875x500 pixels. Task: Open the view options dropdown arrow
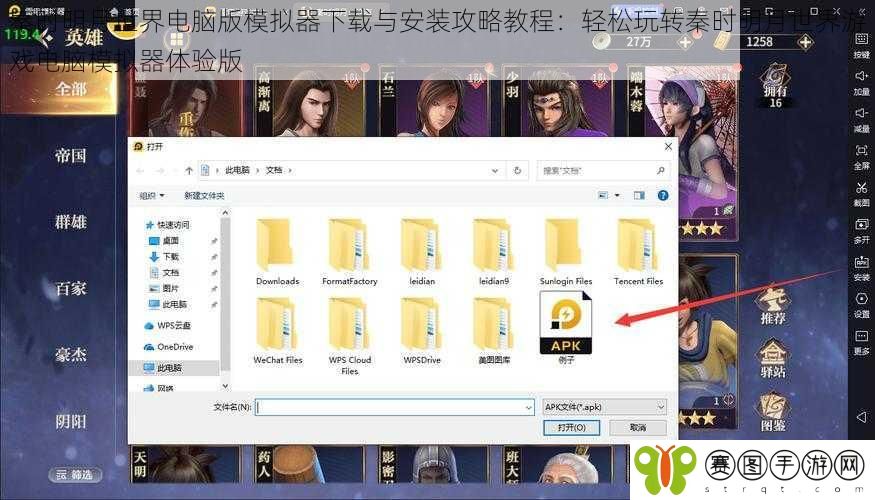pos(617,195)
